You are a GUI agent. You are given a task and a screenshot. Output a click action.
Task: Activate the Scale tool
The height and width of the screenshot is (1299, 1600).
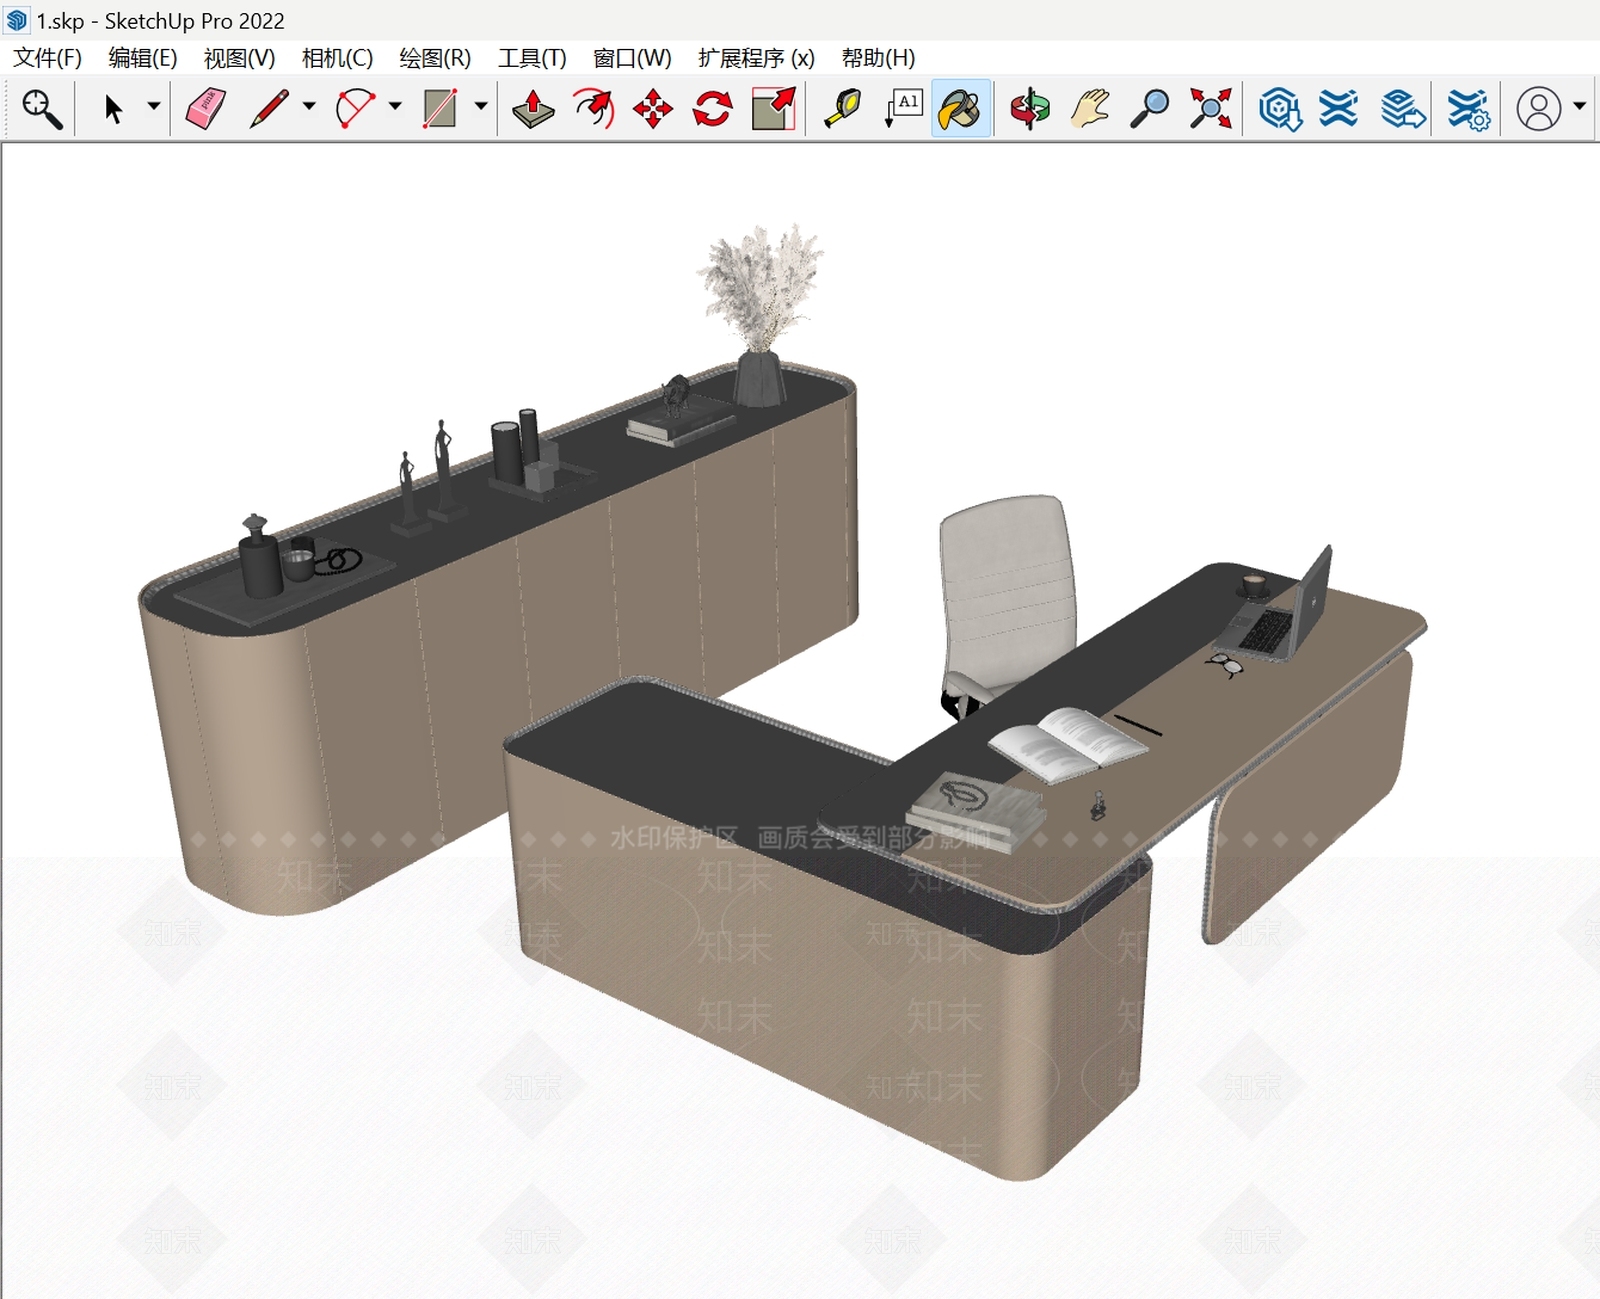(773, 108)
